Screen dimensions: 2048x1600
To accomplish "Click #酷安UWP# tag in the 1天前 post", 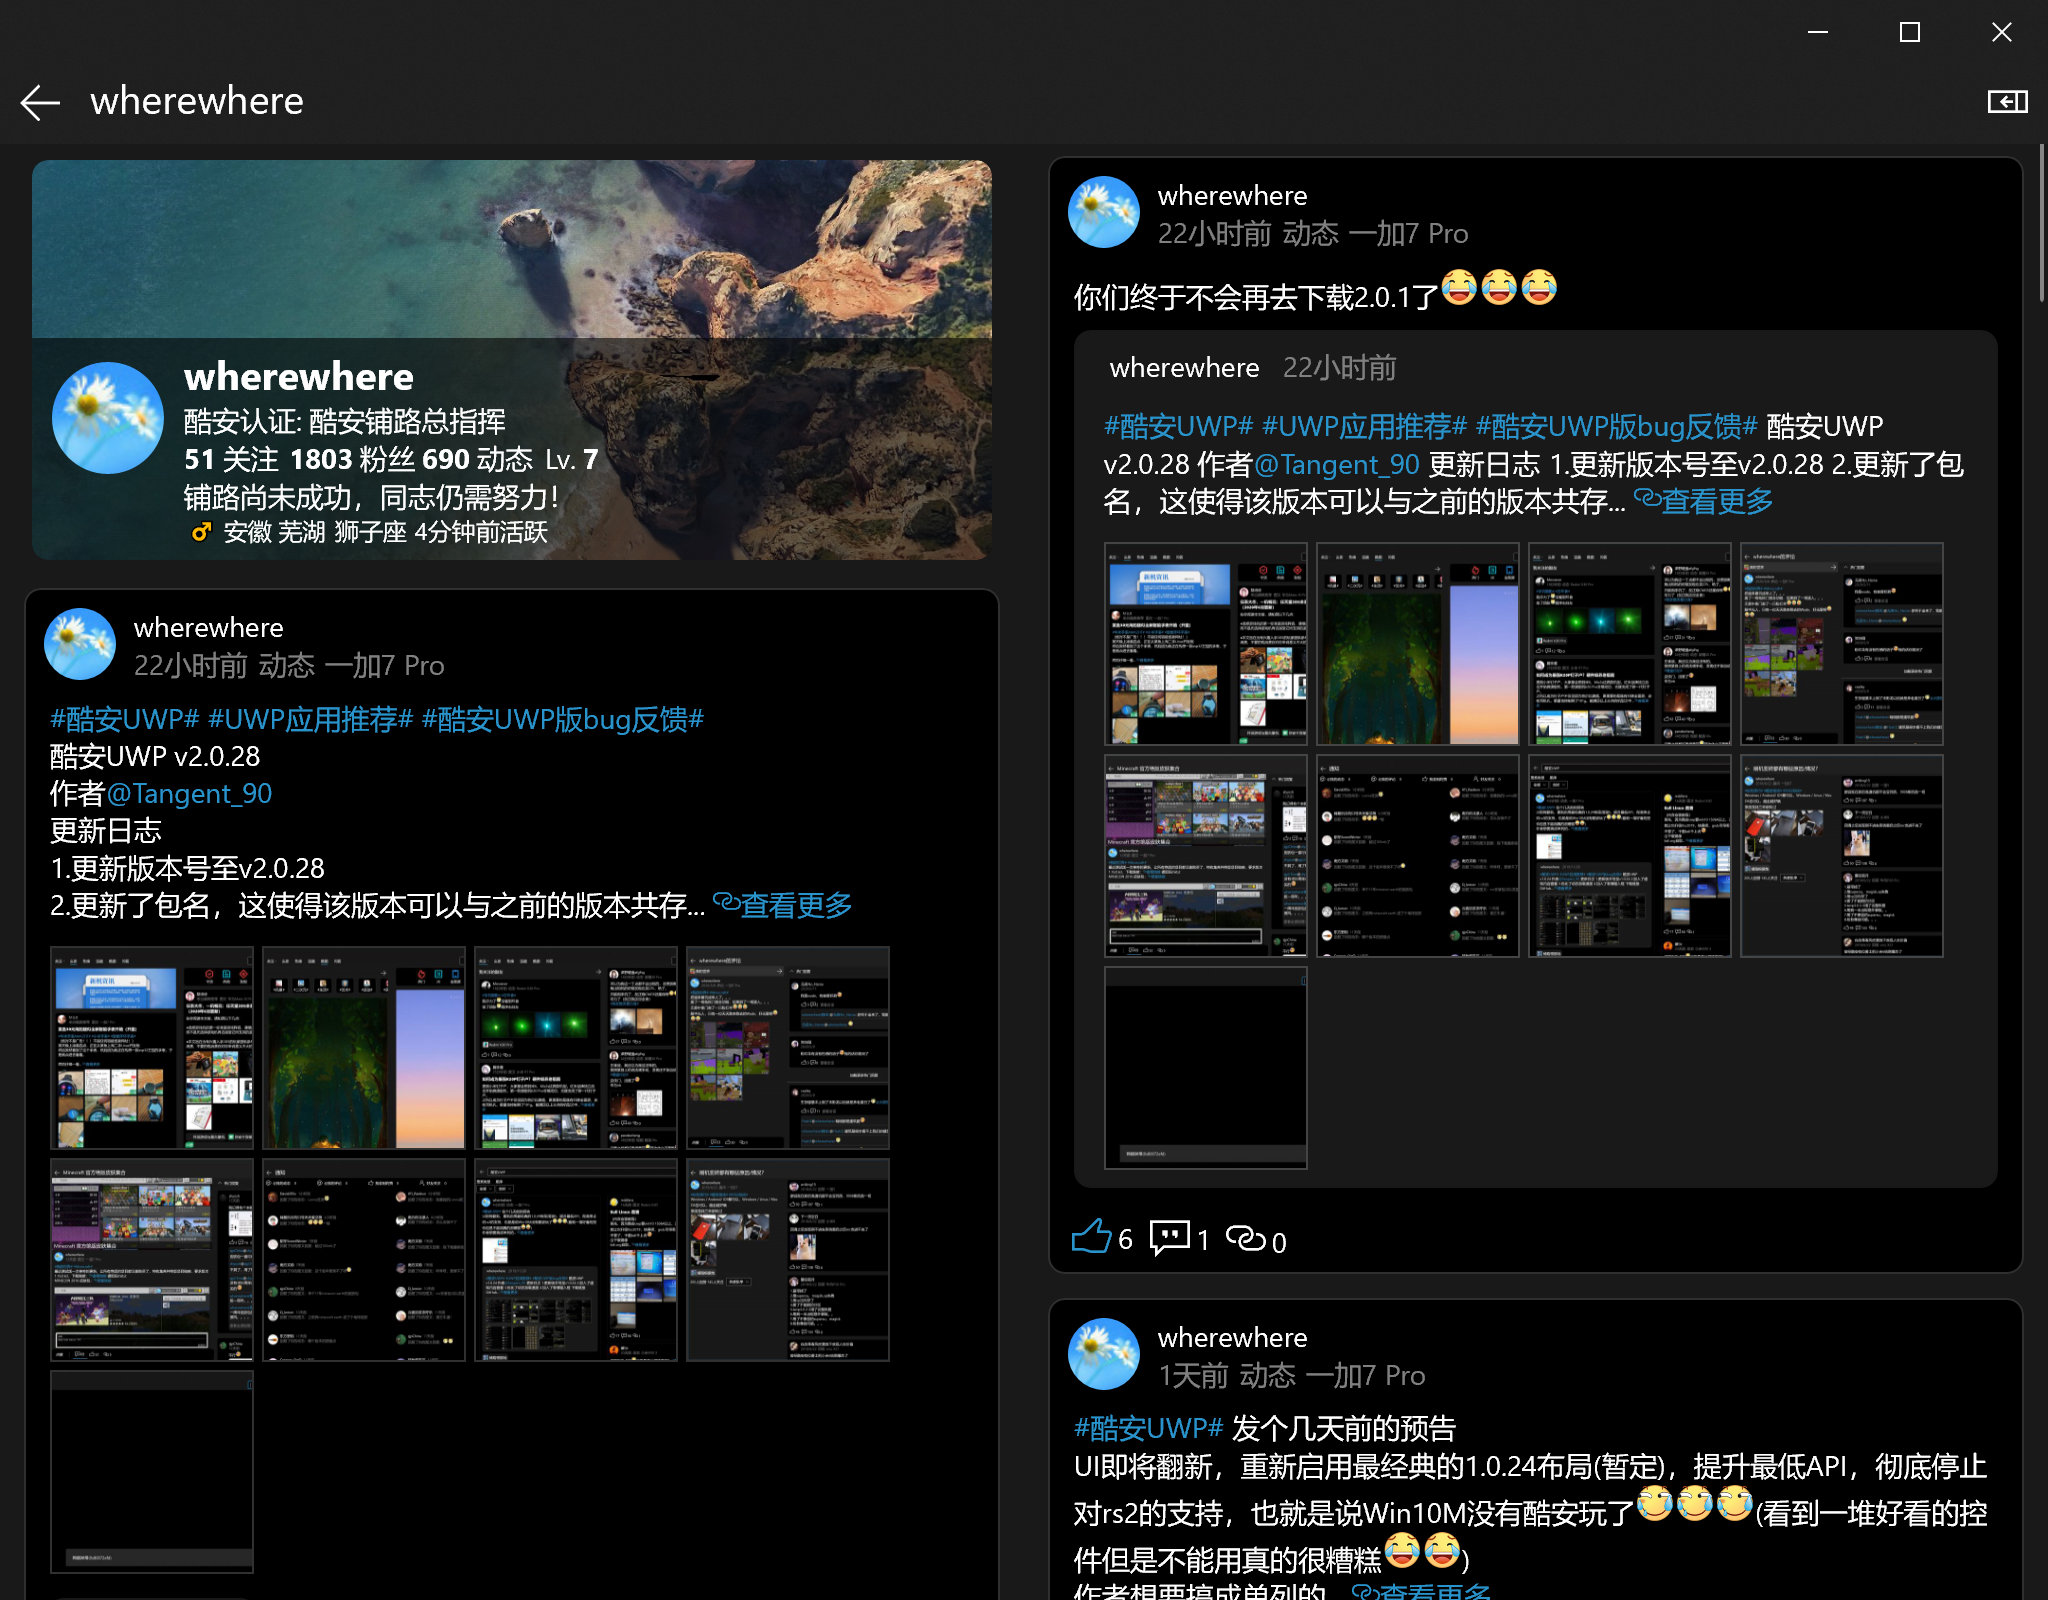I will [1148, 1428].
